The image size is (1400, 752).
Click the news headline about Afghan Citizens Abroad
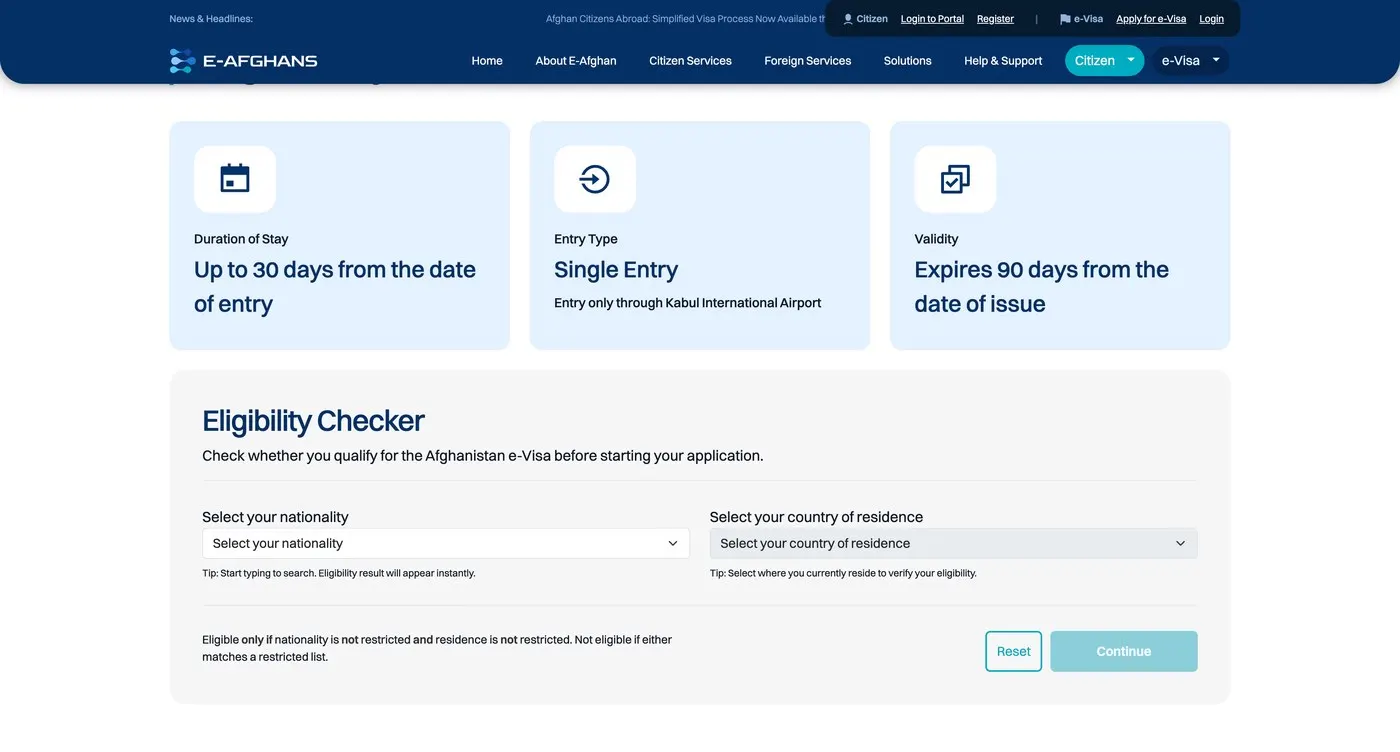tap(685, 19)
